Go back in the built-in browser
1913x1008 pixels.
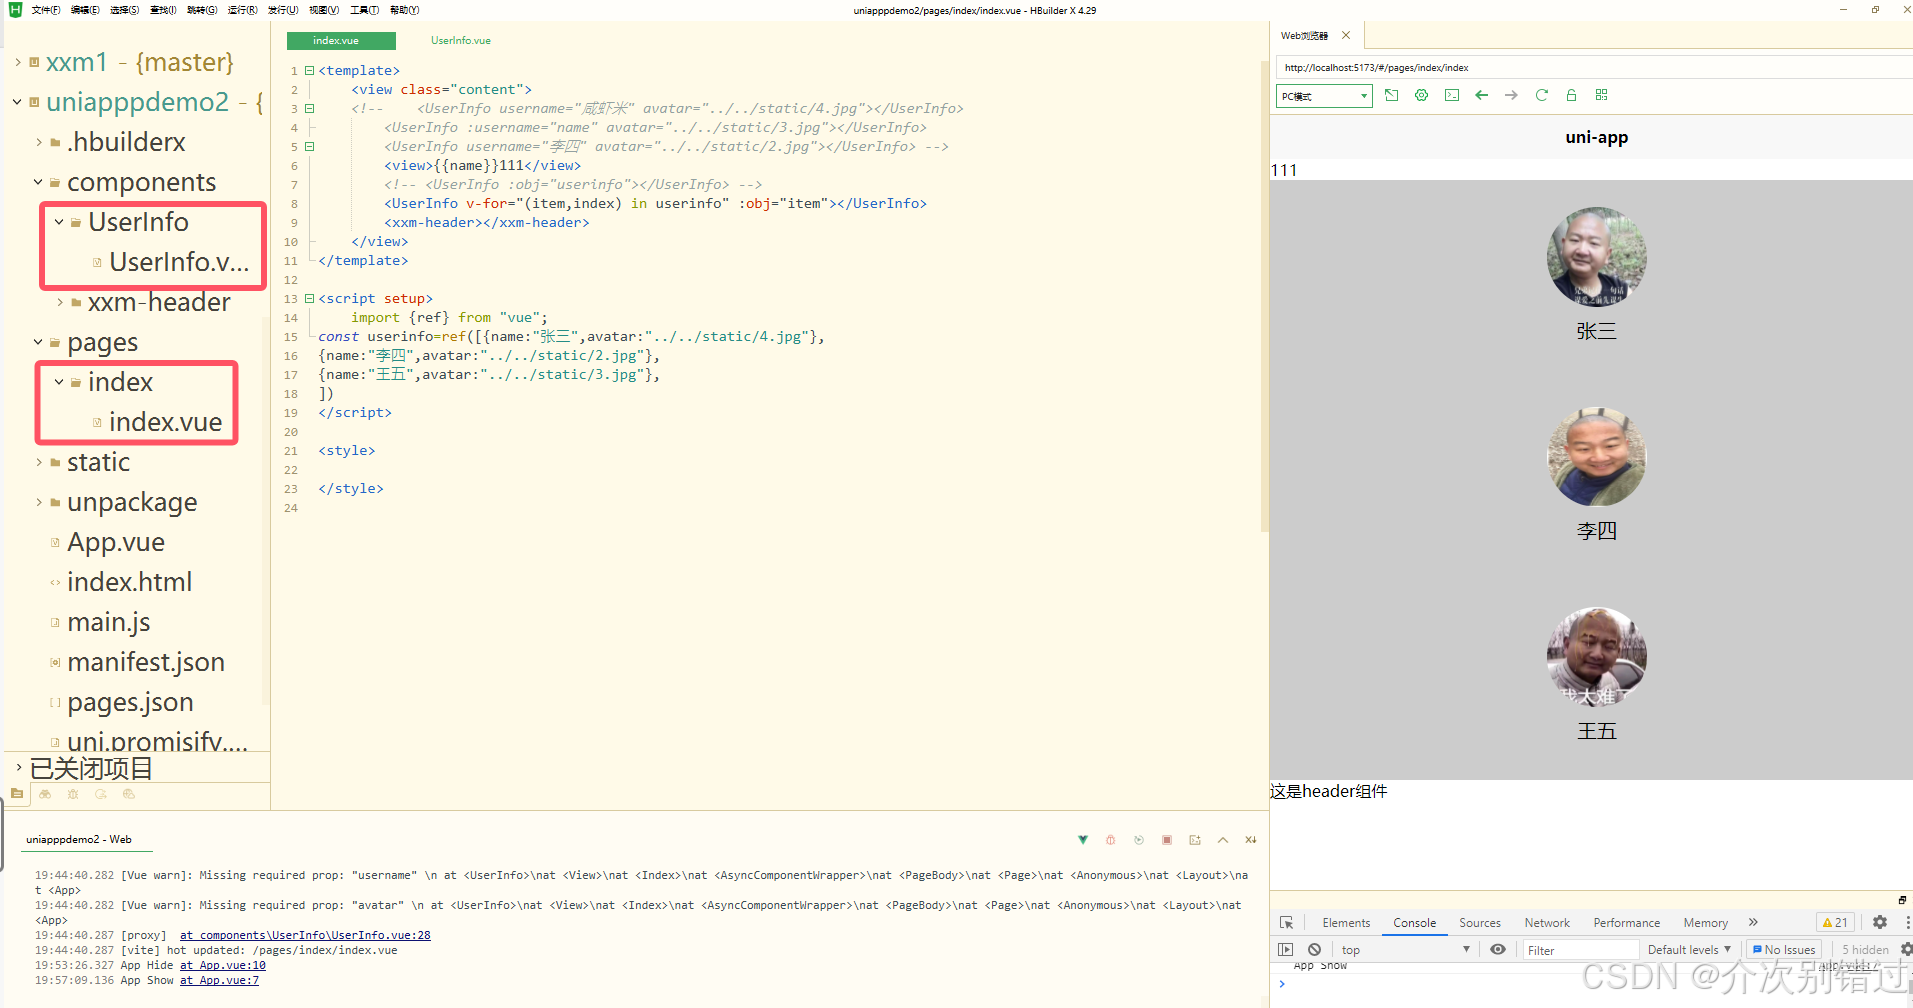[x=1482, y=95]
